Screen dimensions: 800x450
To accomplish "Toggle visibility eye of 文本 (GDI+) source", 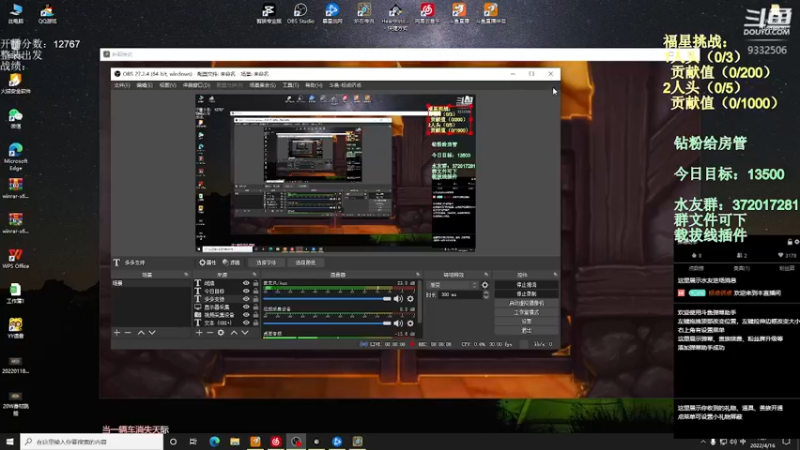I will click(246, 323).
